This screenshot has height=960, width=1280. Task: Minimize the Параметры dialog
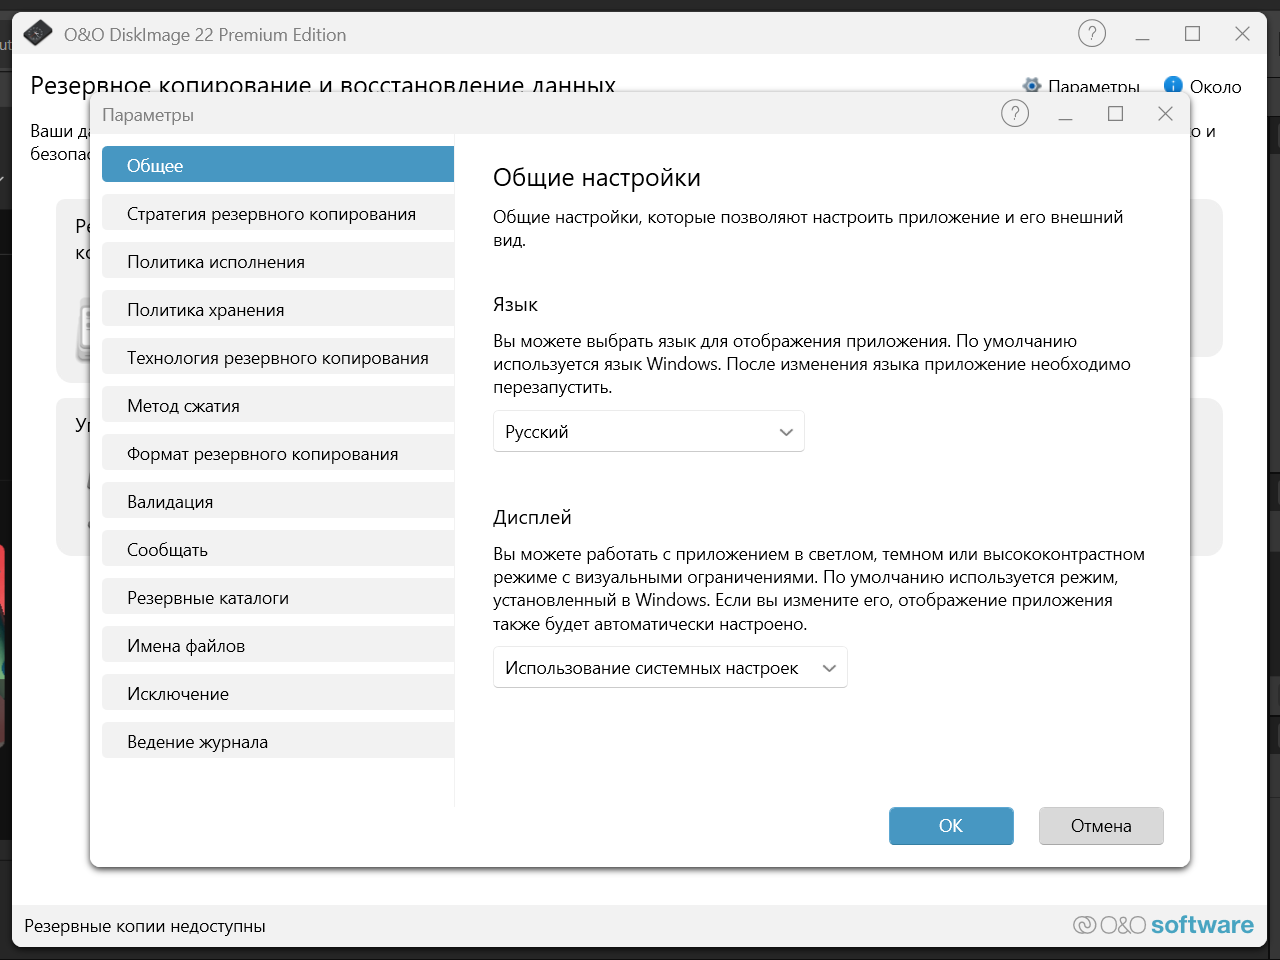click(x=1065, y=114)
